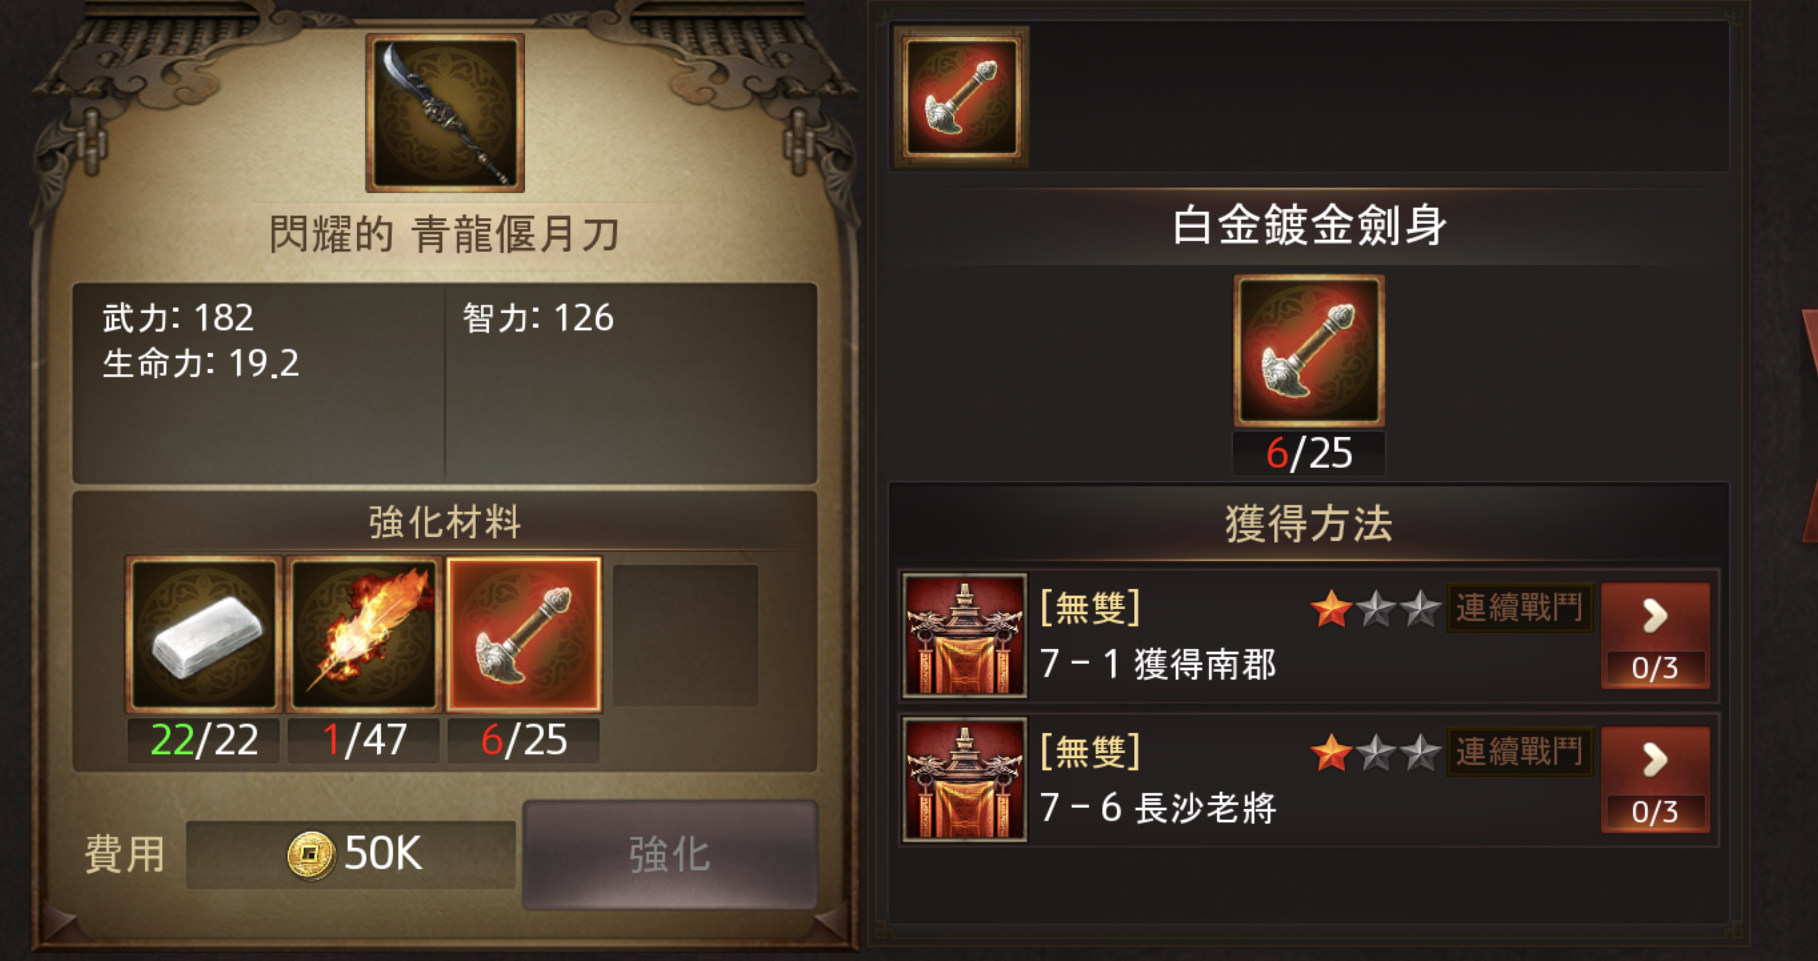Tap the 青龍偃月刀 weapon icon
This screenshot has height=961, width=1818.
coord(445,113)
